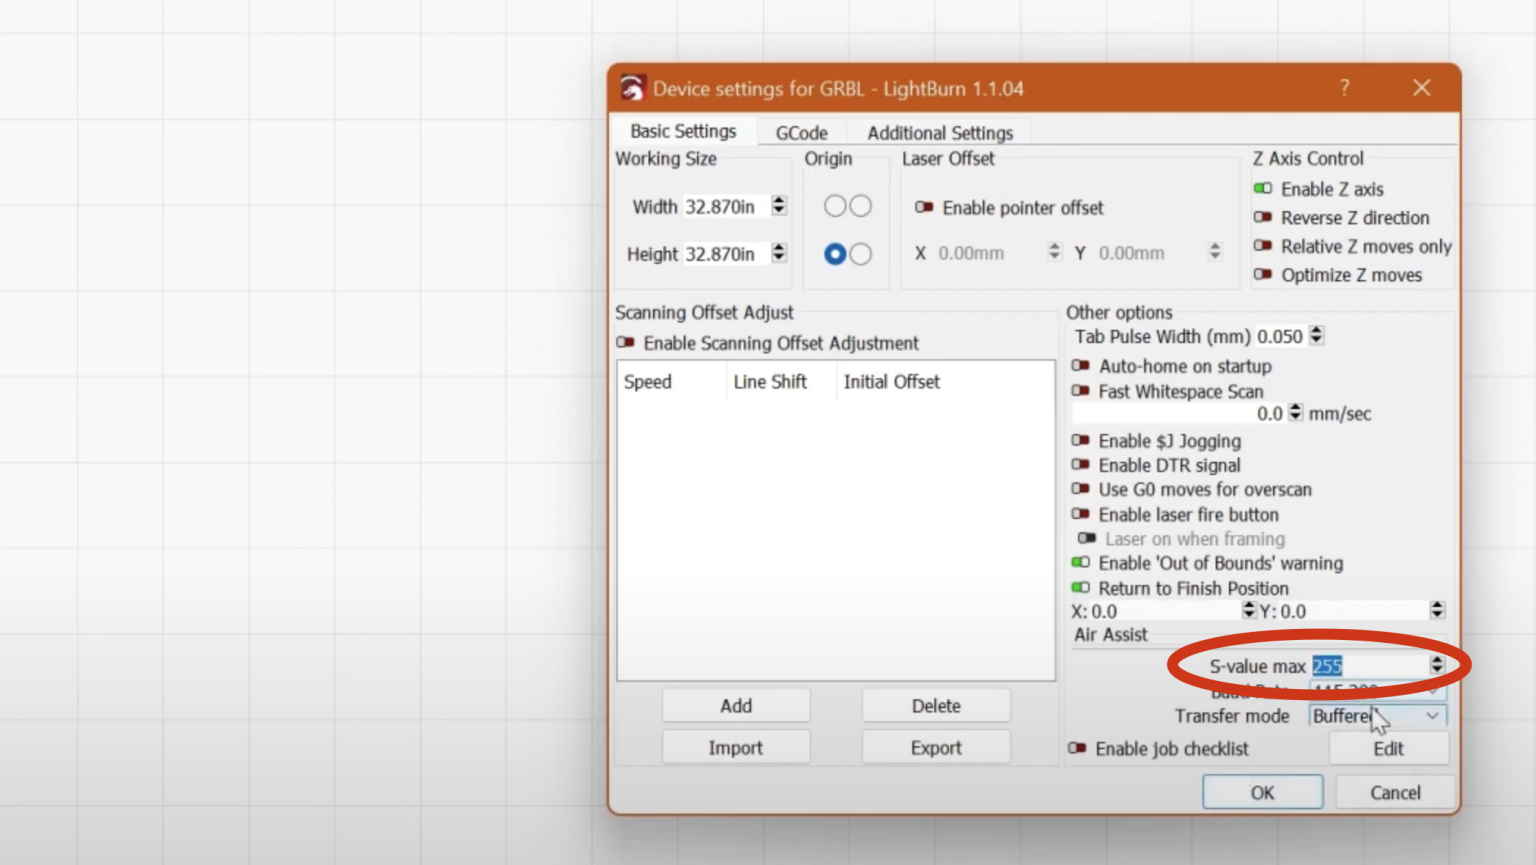Select the top-left origin radio button
Screen dimensions: 1536x865
835,206
